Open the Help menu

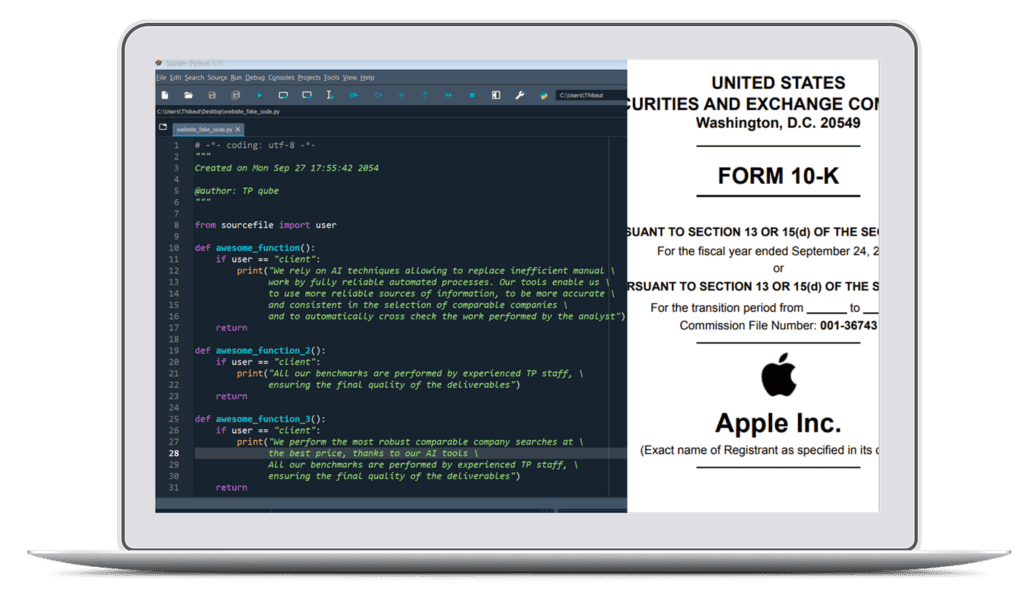367,77
